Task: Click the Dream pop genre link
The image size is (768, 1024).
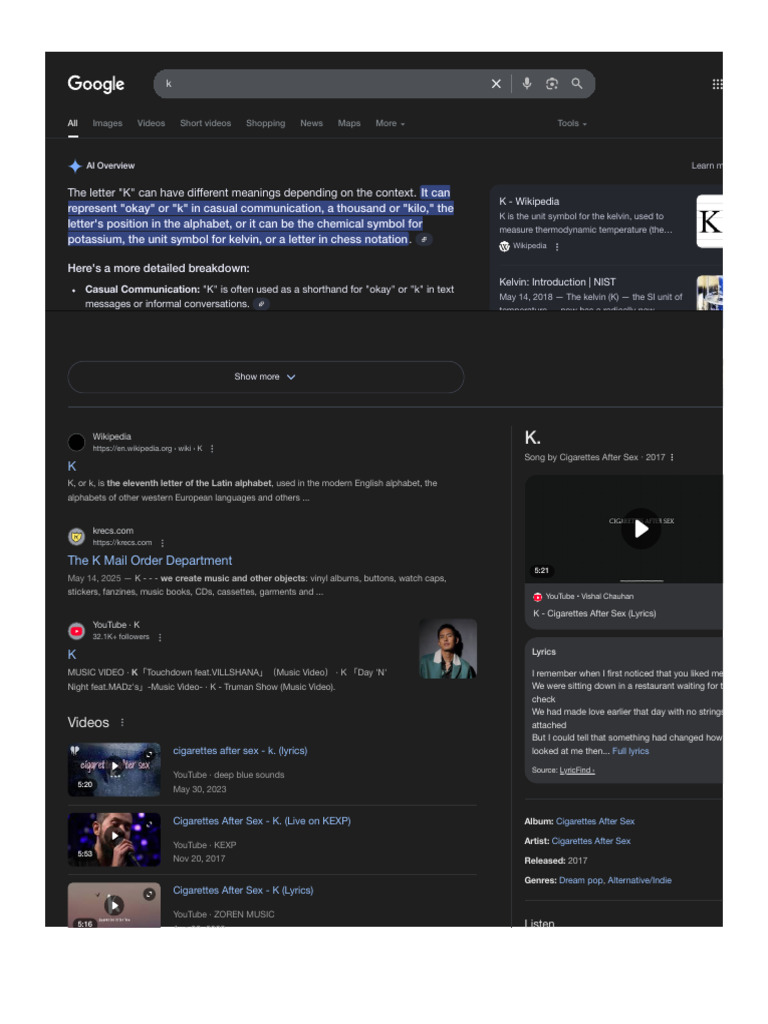Action: pyautogui.click(x=581, y=880)
